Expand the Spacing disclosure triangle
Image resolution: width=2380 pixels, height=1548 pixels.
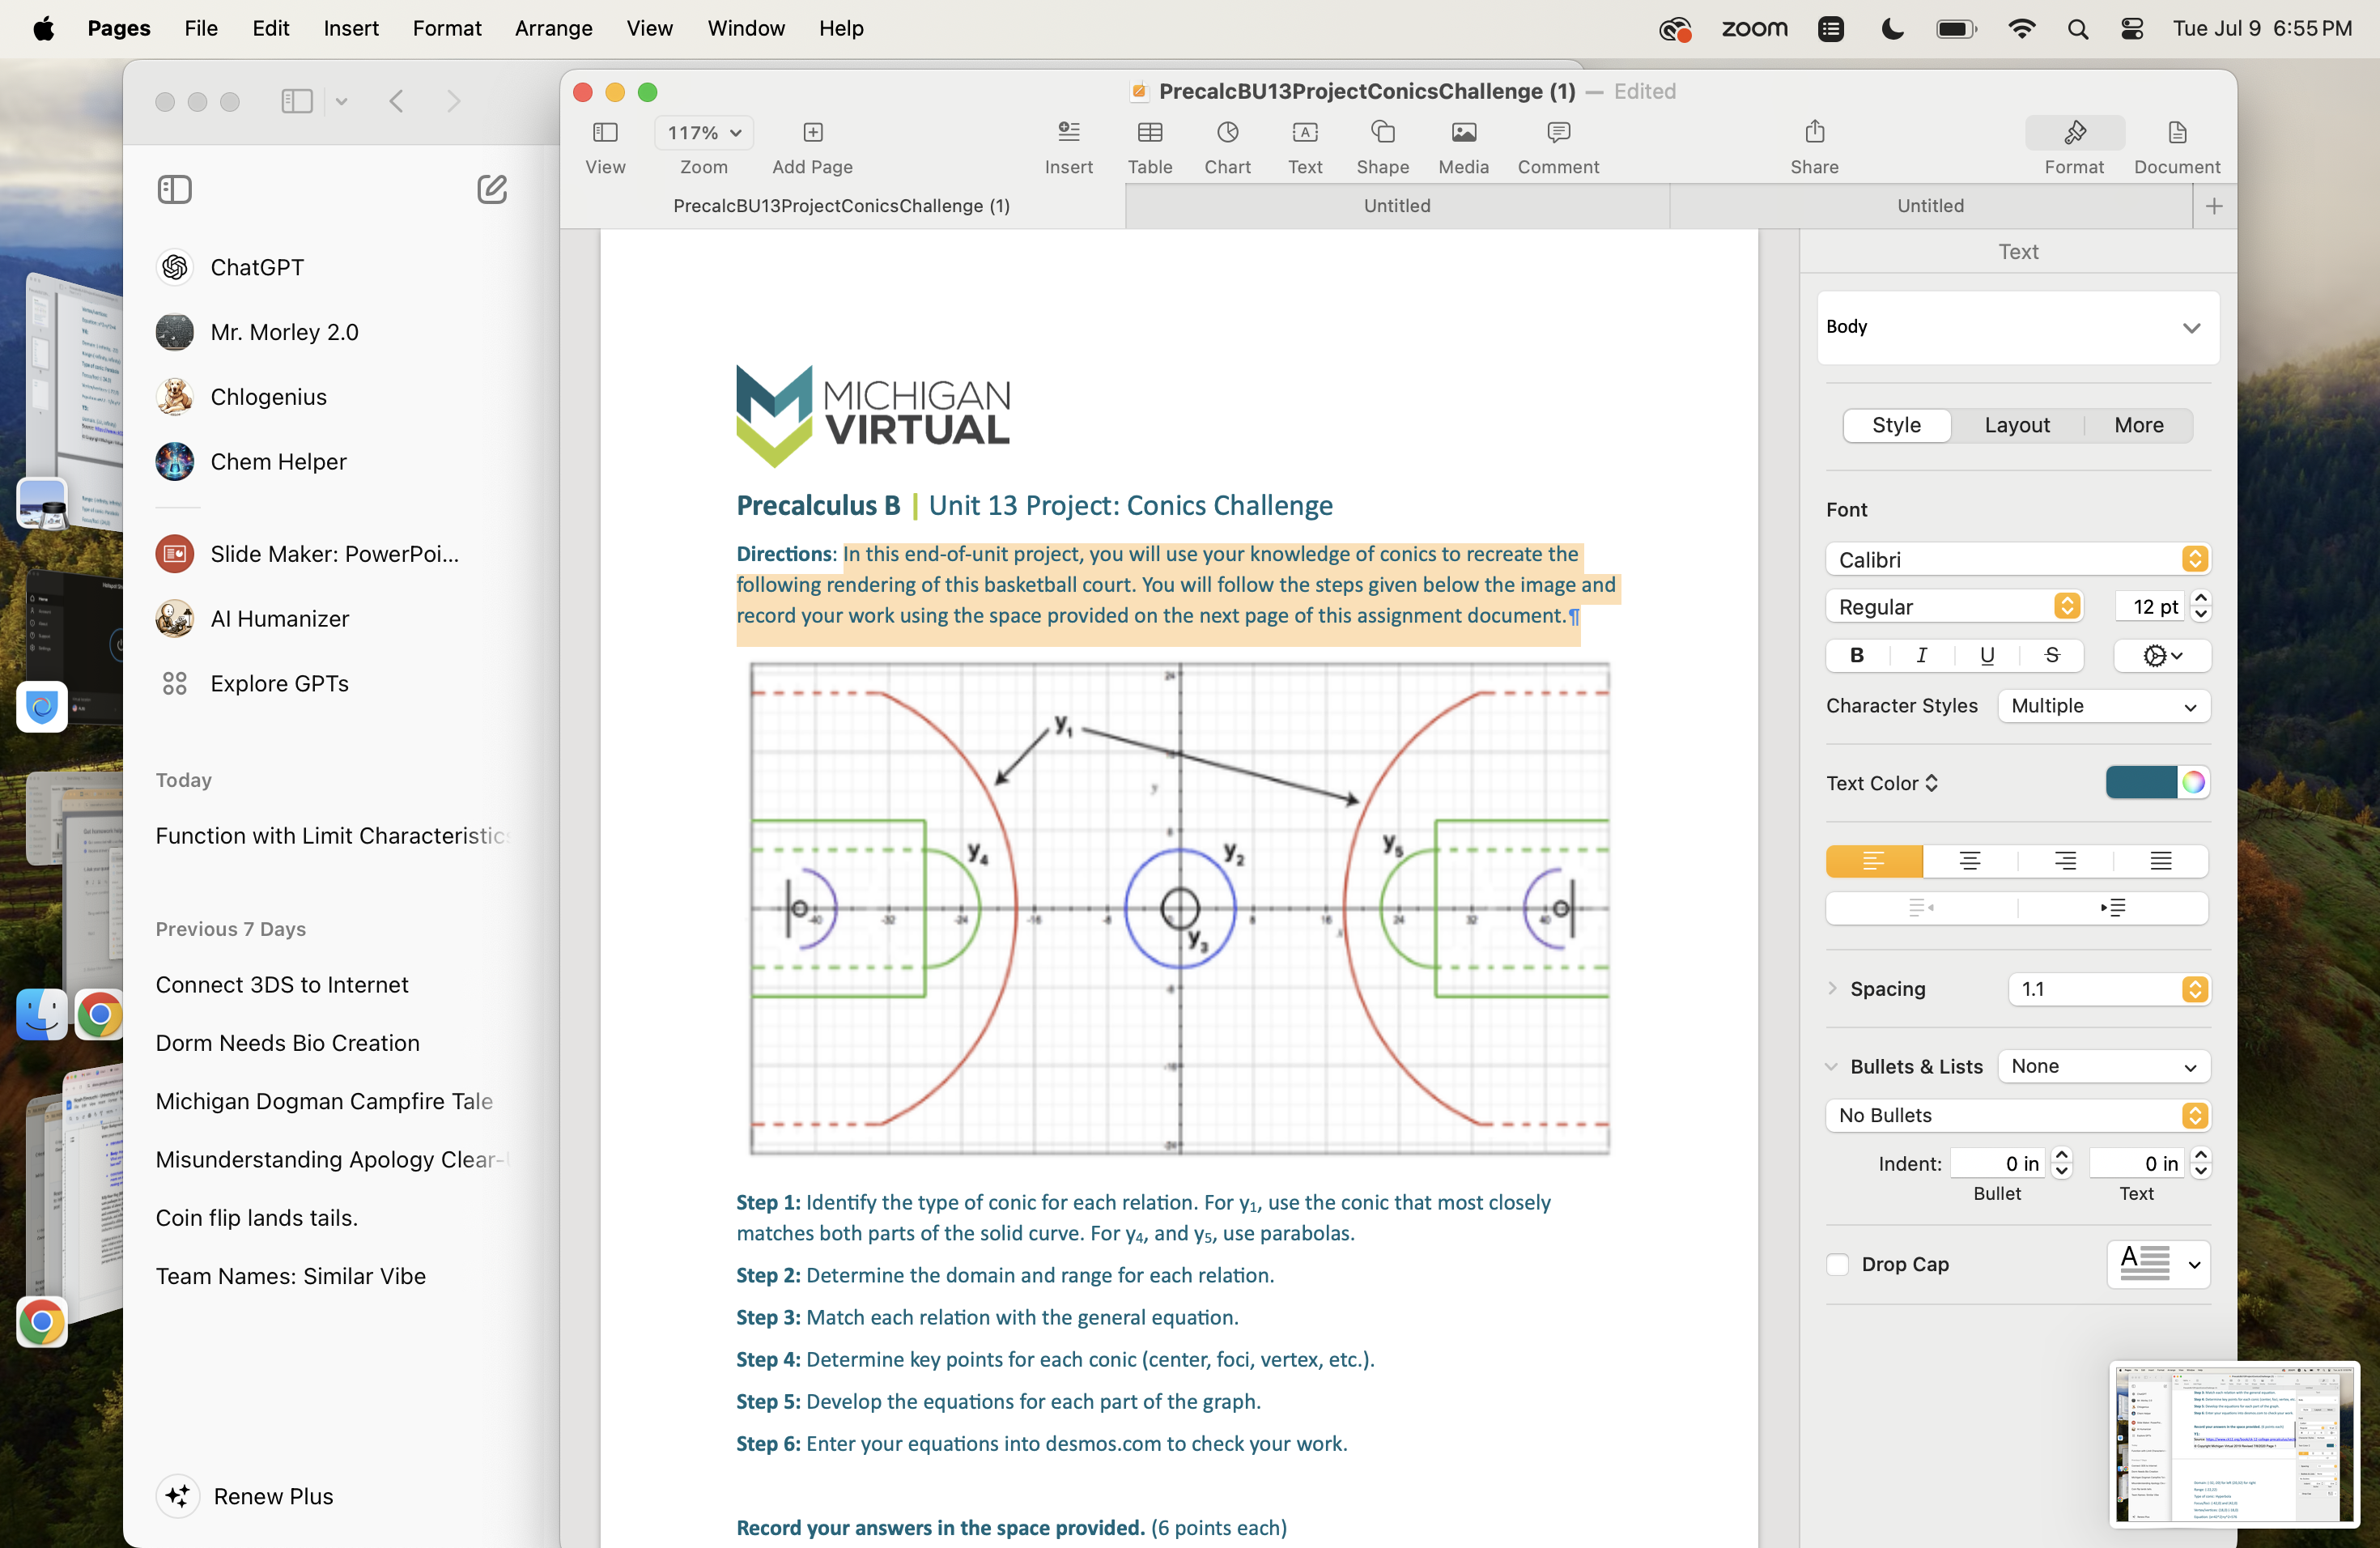pyautogui.click(x=1832, y=988)
